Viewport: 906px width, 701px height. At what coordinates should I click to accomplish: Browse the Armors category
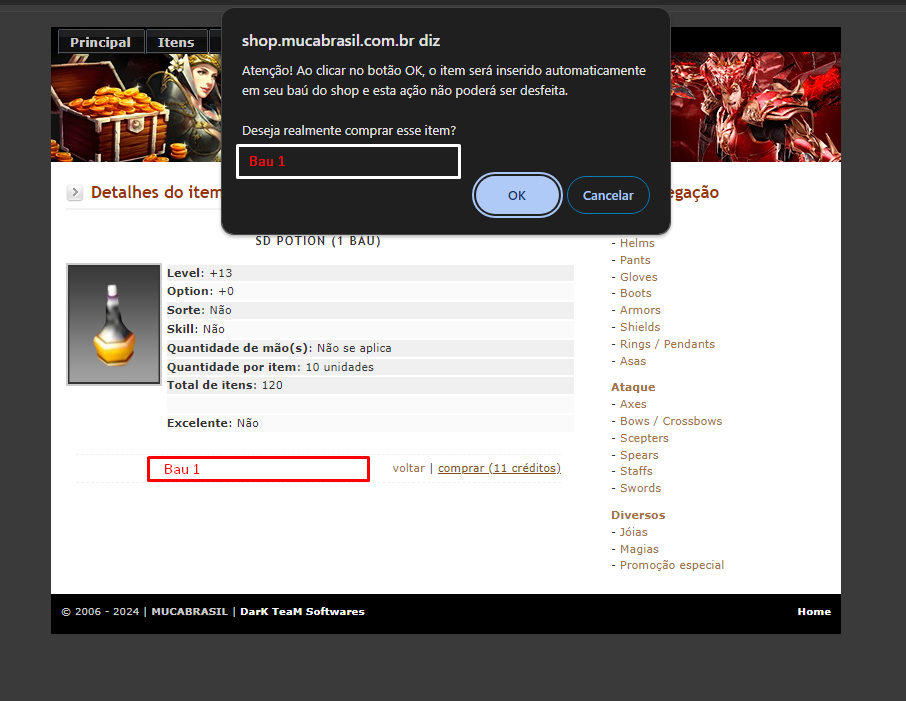coord(639,310)
